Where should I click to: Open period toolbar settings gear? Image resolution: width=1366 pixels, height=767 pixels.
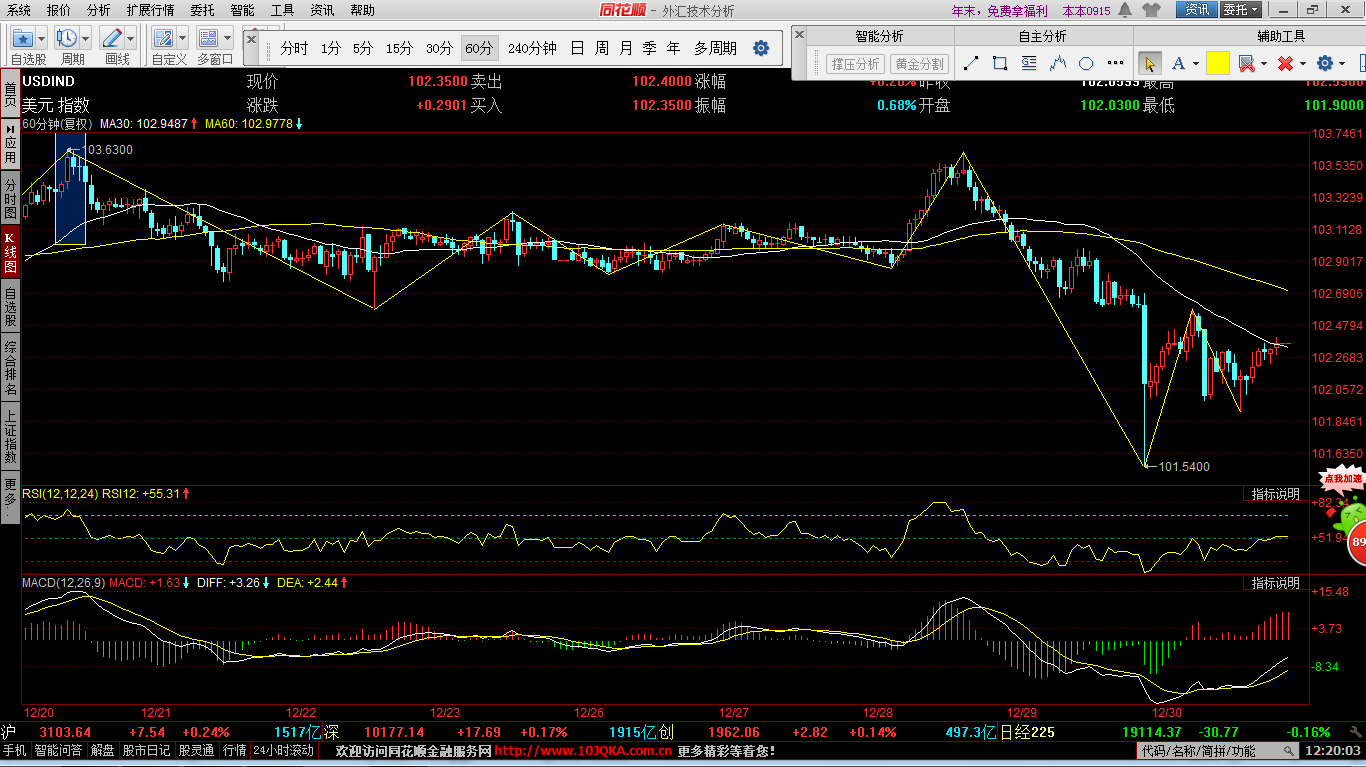(761, 48)
